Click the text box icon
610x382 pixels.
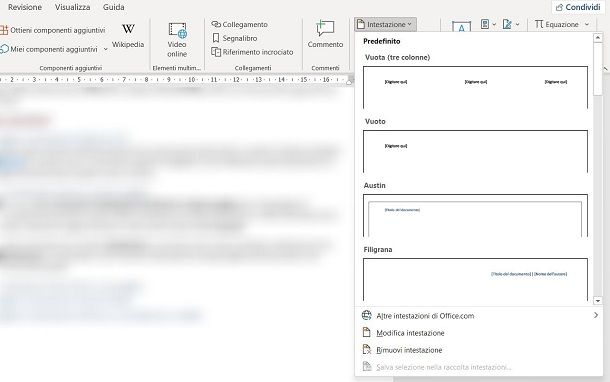(461, 26)
